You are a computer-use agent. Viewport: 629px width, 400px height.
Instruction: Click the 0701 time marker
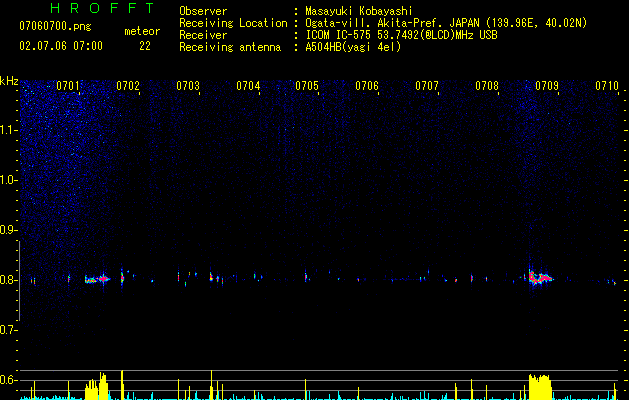coord(68,86)
